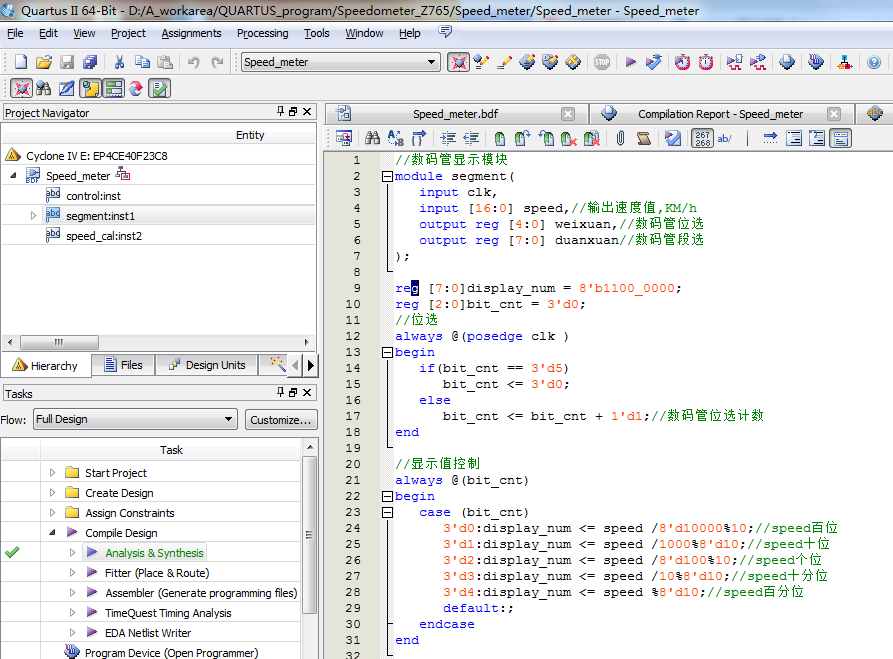Image resolution: width=893 pixels, height=659 pixels.
Task: Open the Processing menu
Action: 263,33
